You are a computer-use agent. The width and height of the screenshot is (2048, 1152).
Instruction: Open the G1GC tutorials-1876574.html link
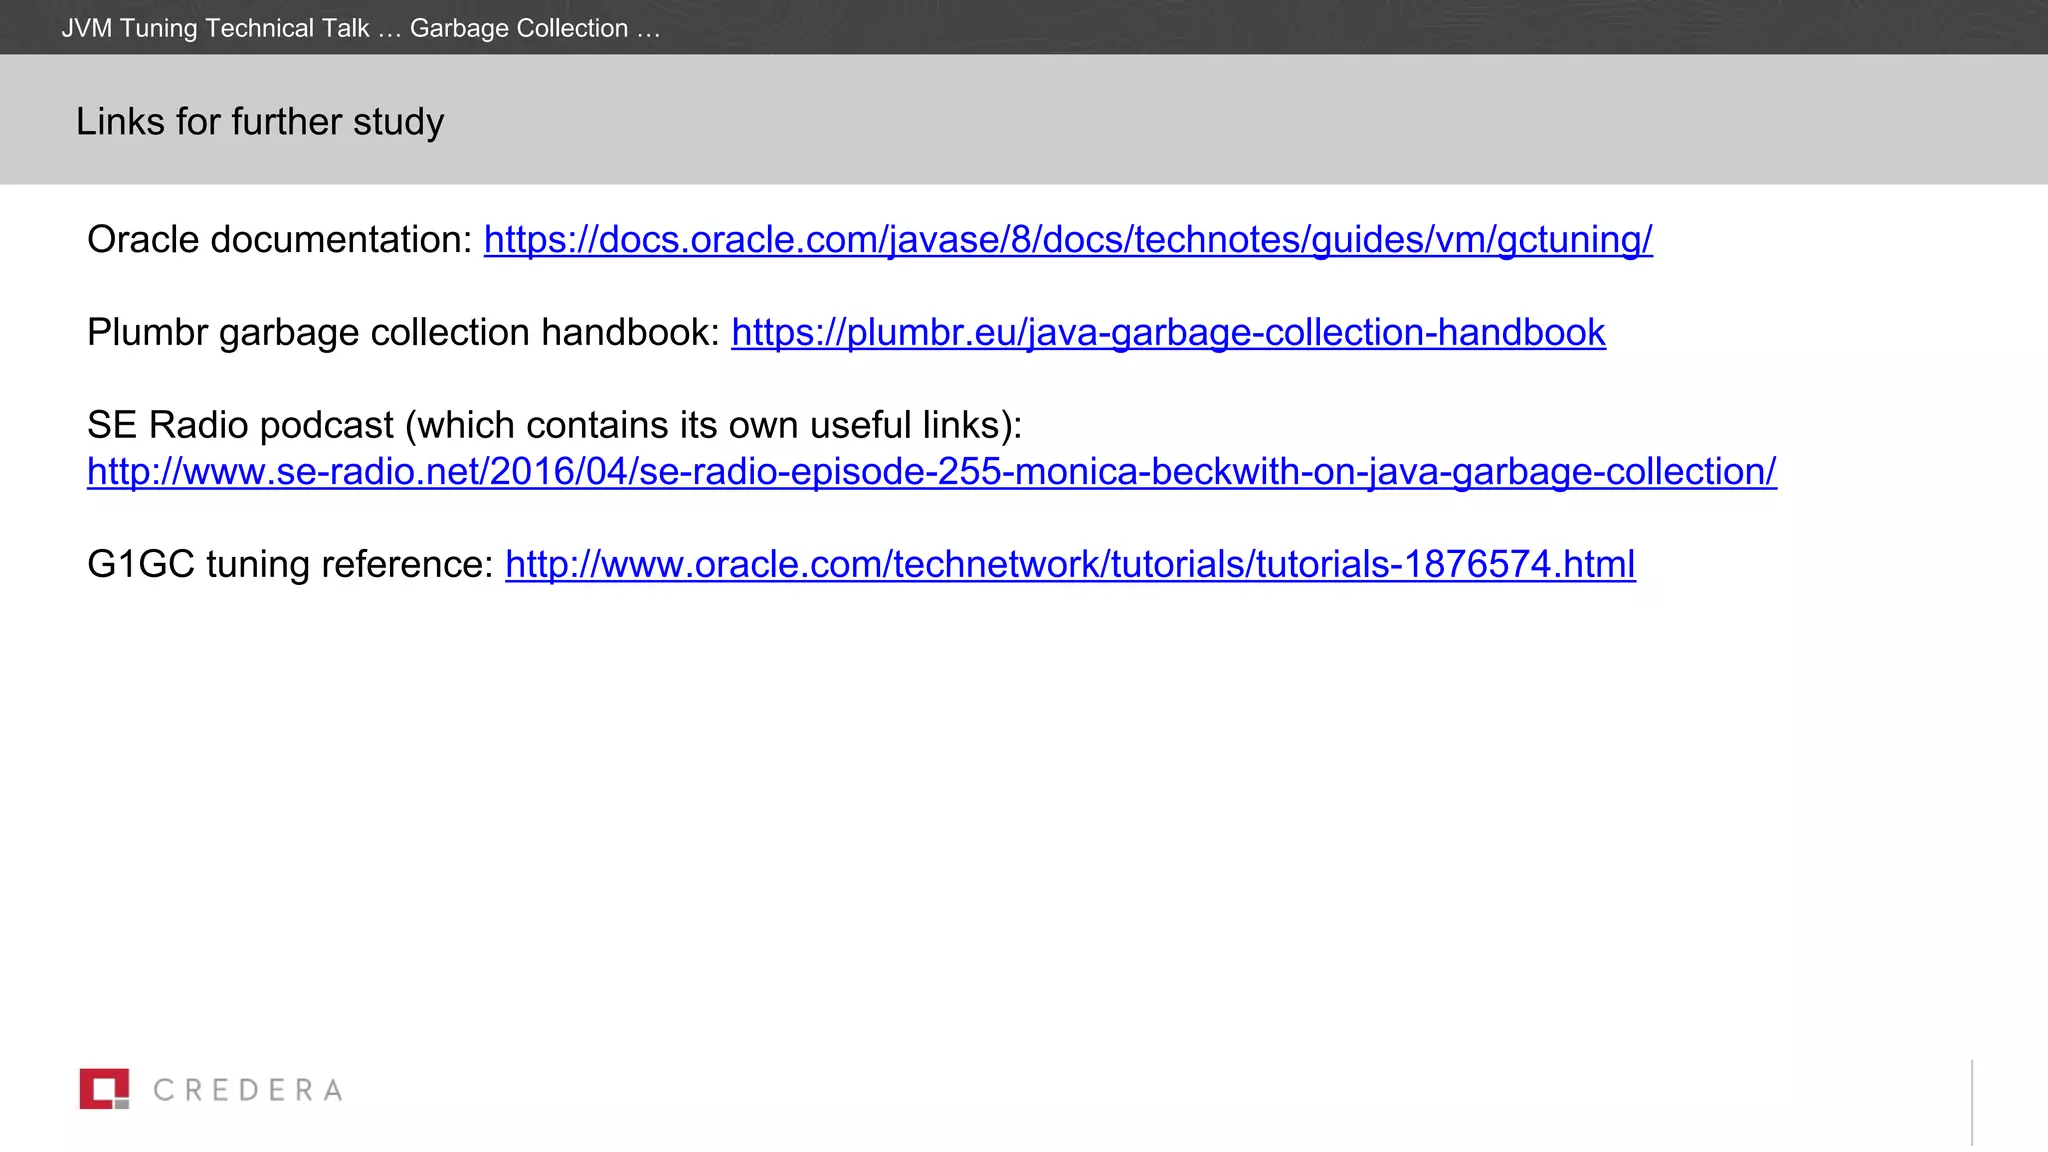pos(1070,565)
